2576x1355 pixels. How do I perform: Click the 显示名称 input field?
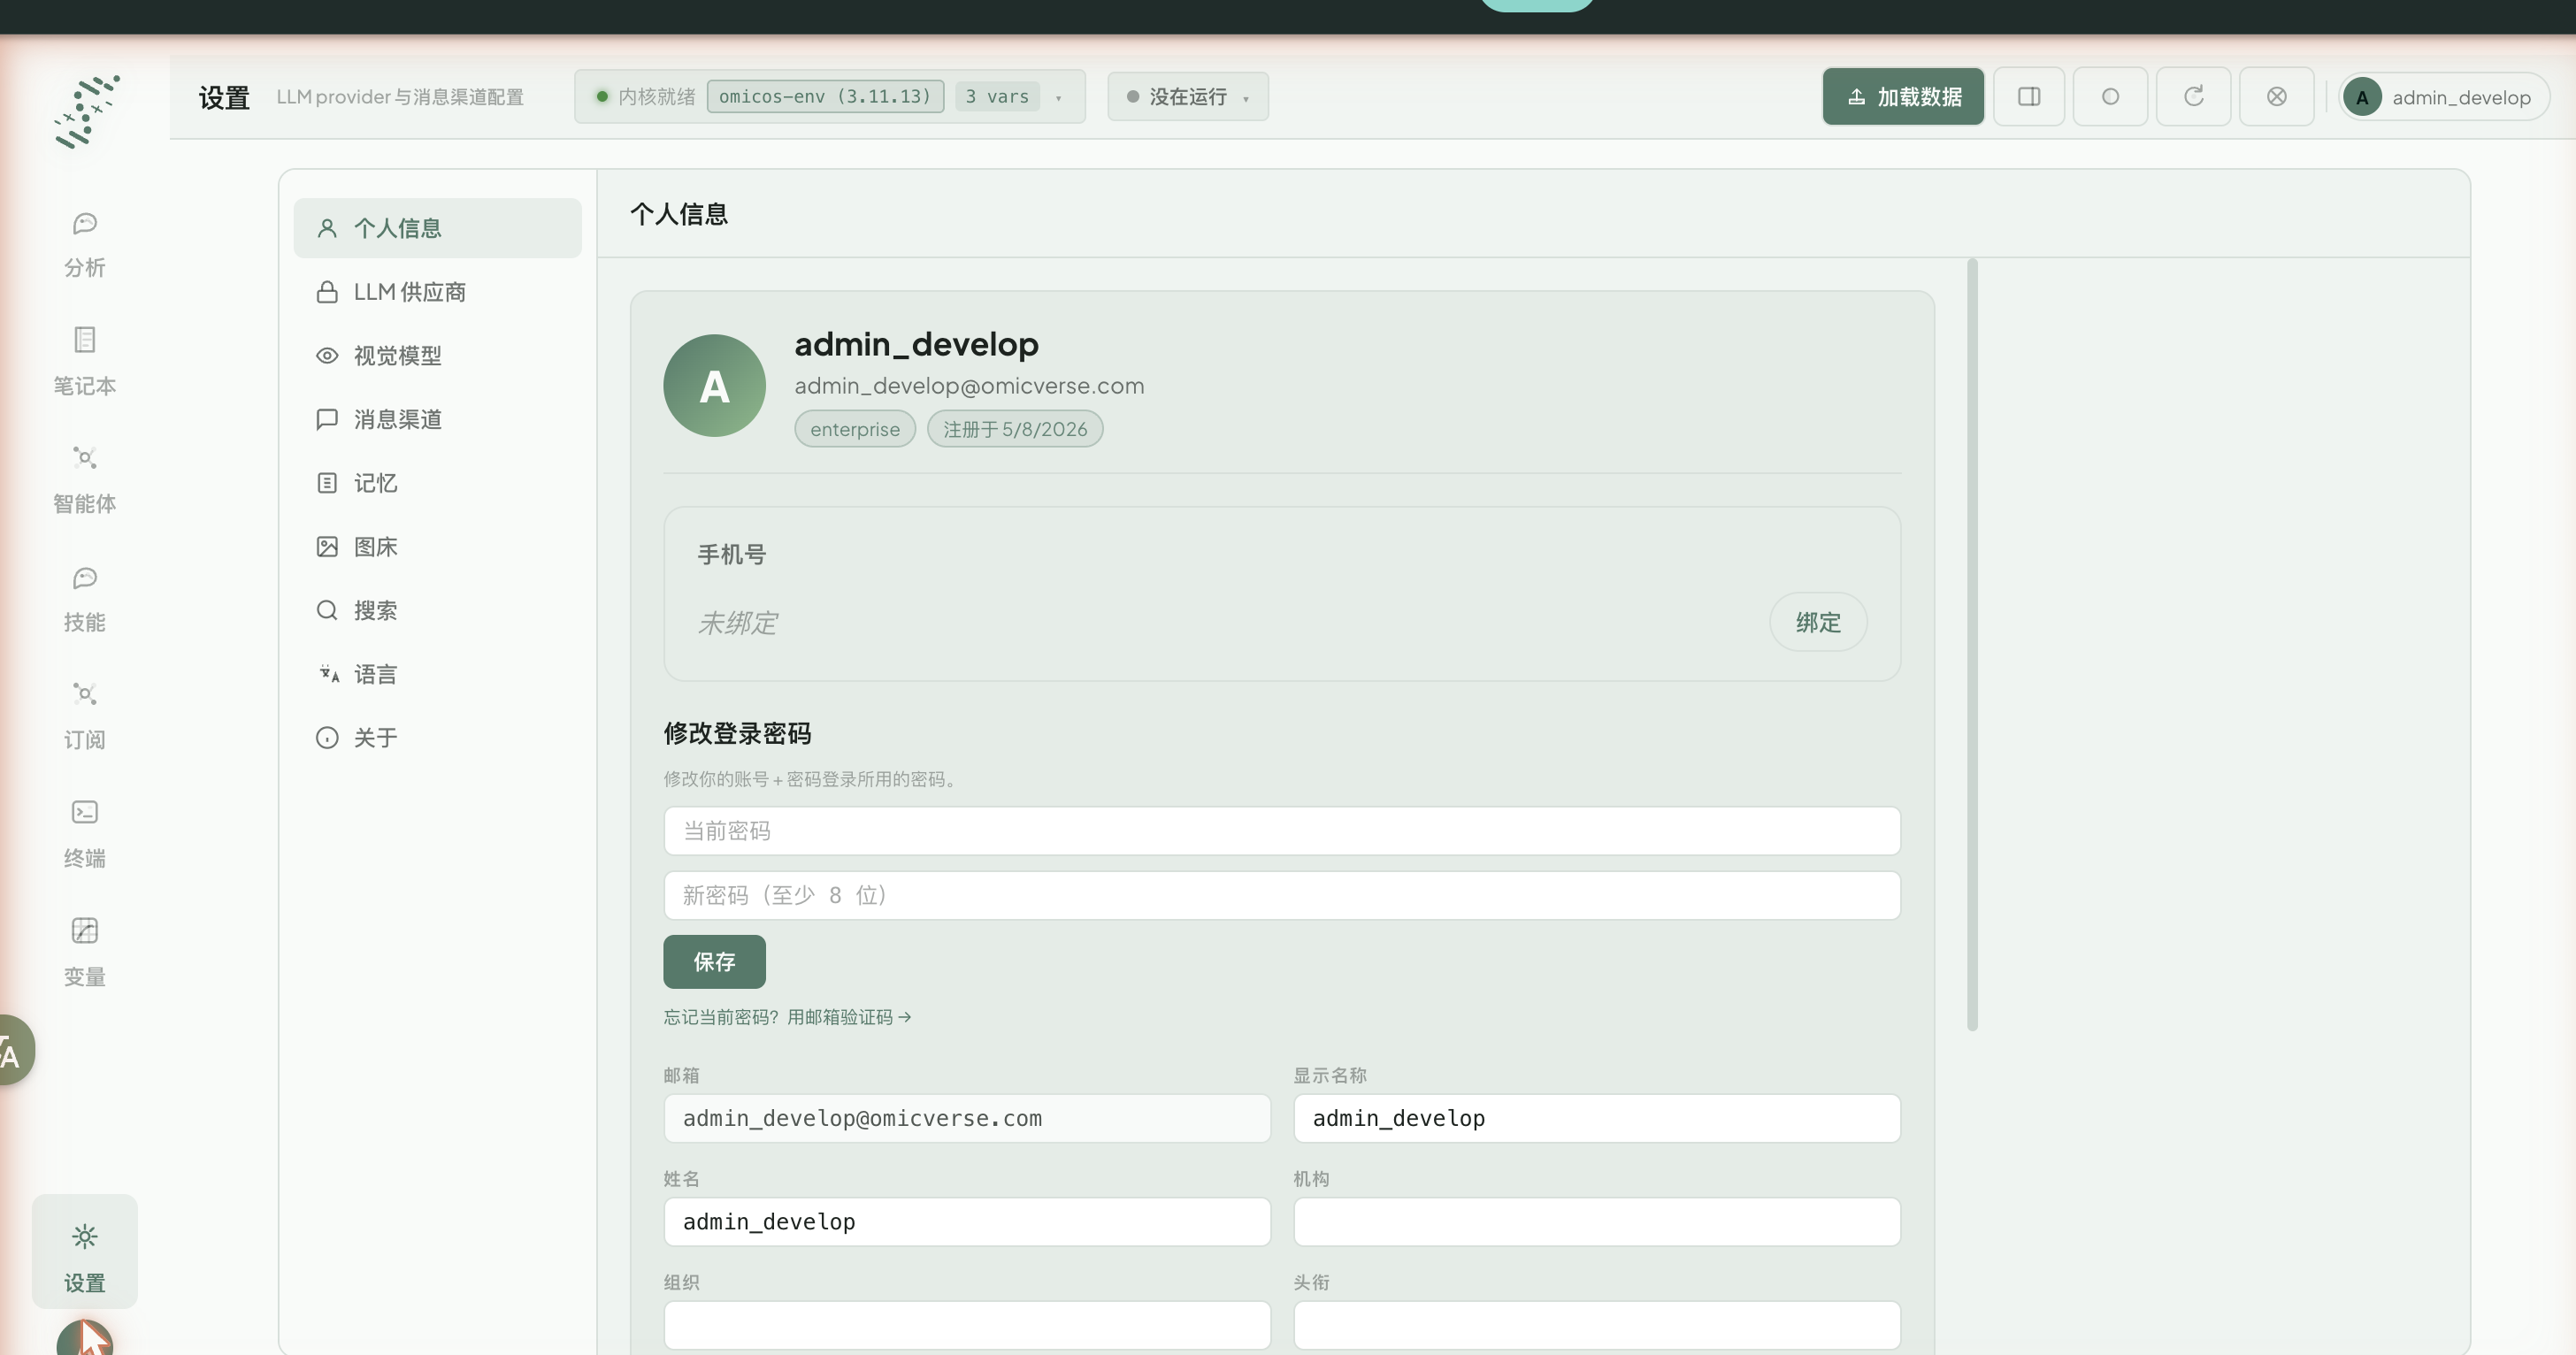click(x=1597, y=1118)
